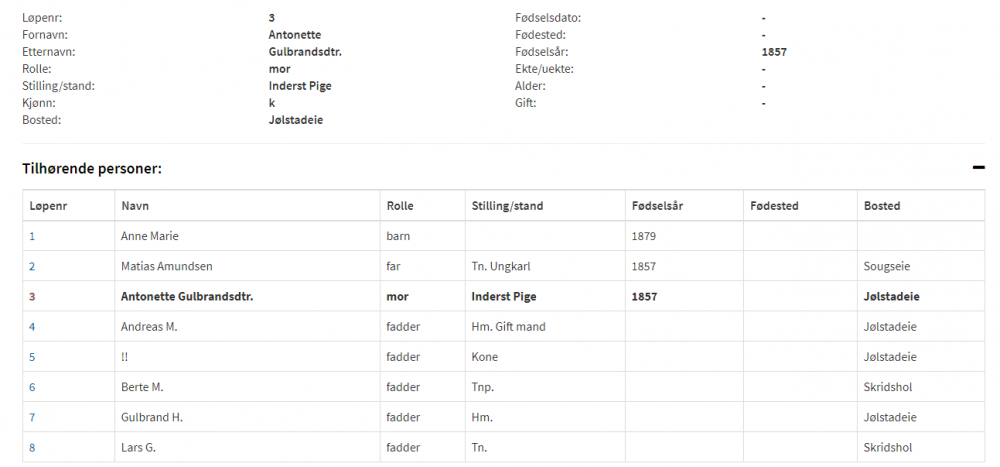
Task: Click the Løpenr column header
Action: [x=47, y=206]
